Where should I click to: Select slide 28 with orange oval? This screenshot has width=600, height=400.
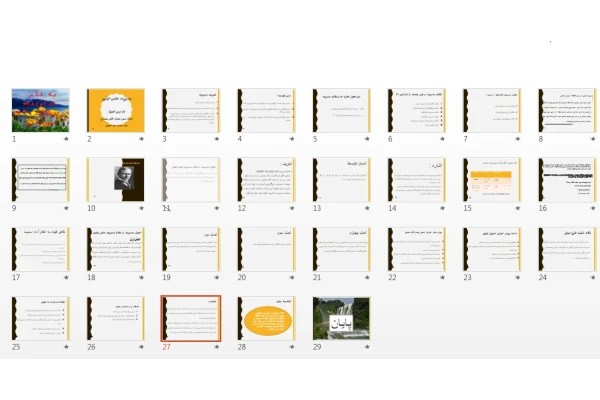click(x=266, y=318)
